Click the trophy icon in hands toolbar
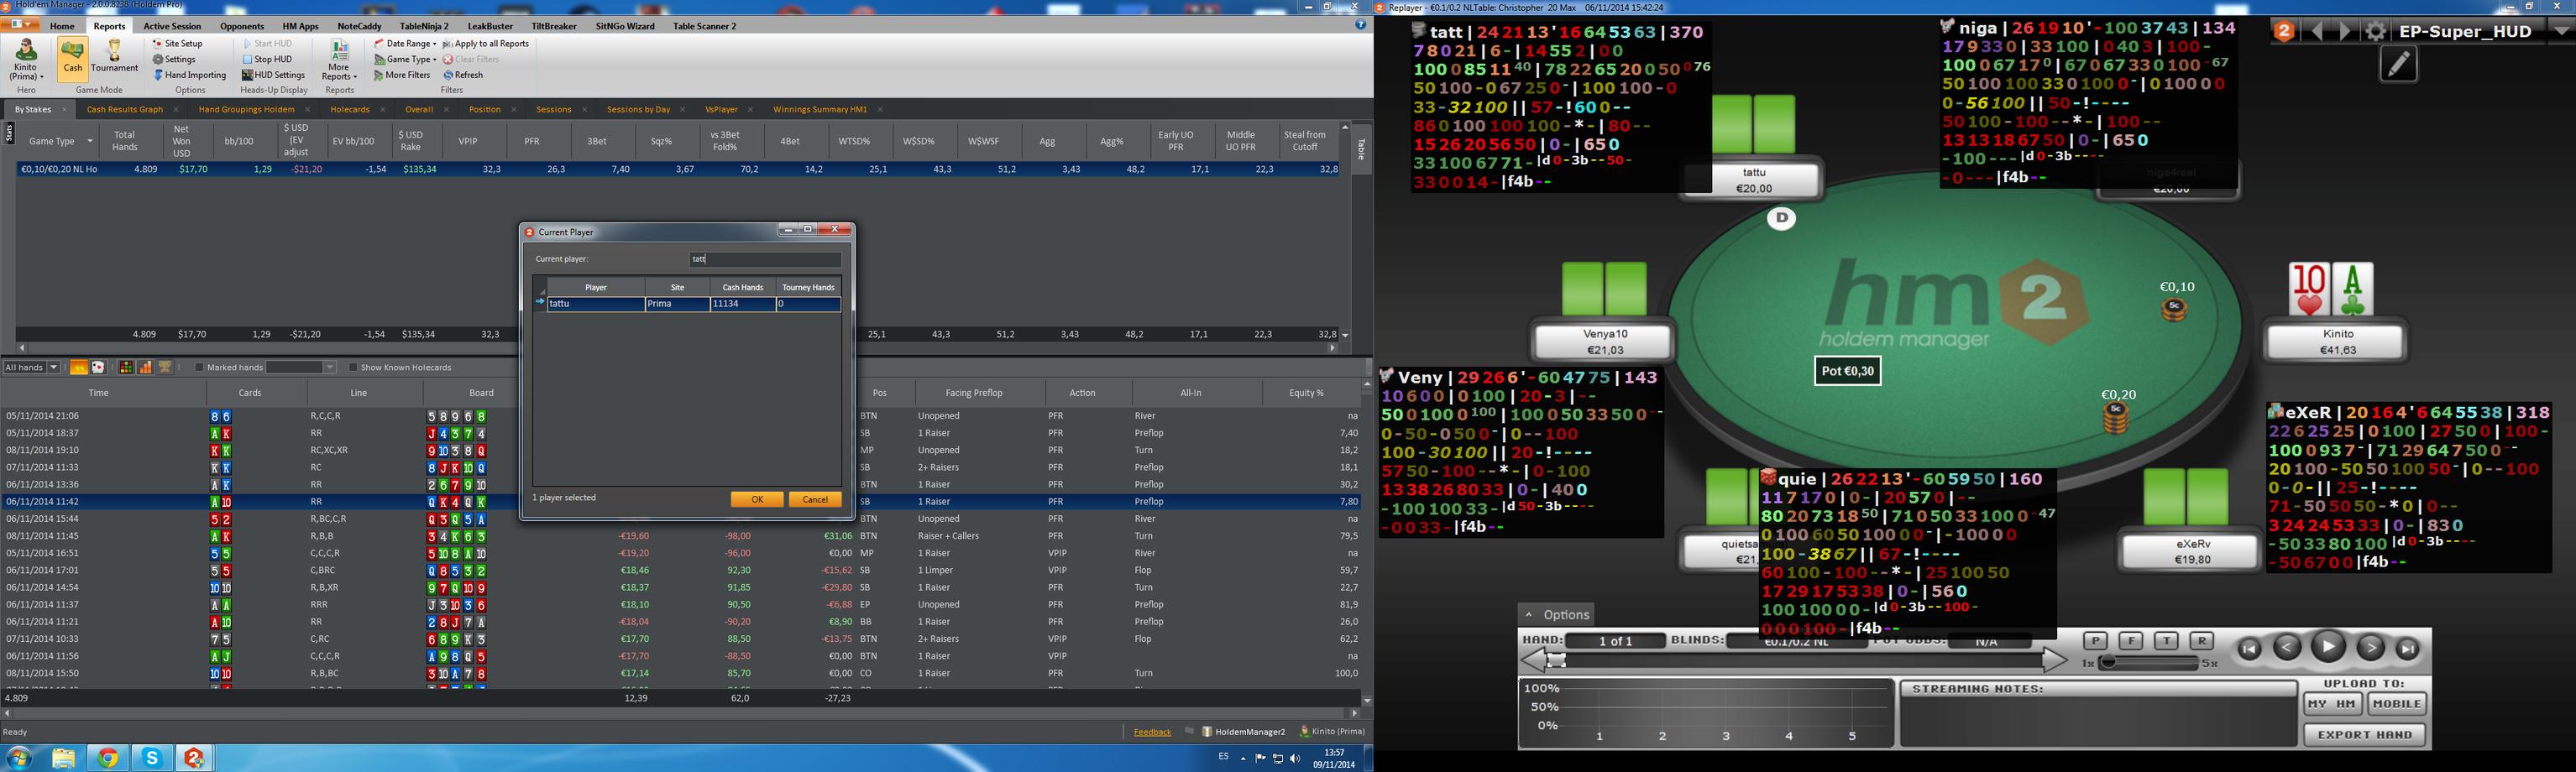Image resolution: width=2576 pixels, height=772 pixels. tap(165, 368)
